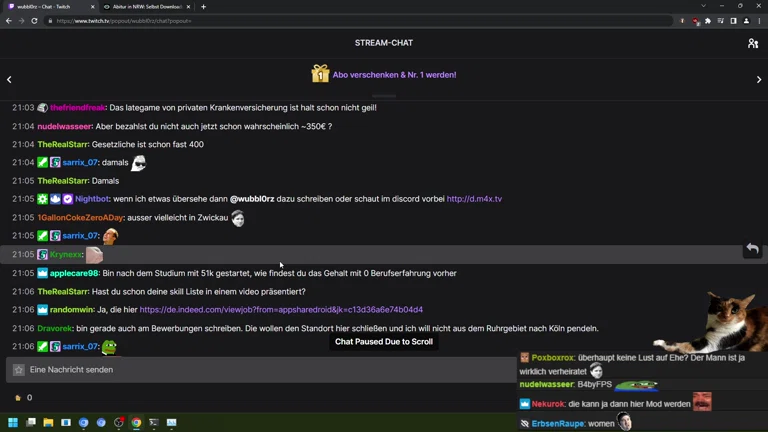Switch to Abitur in NRW tab
Image resolution: width=768 pixels, height=432 pixels.
146,7
